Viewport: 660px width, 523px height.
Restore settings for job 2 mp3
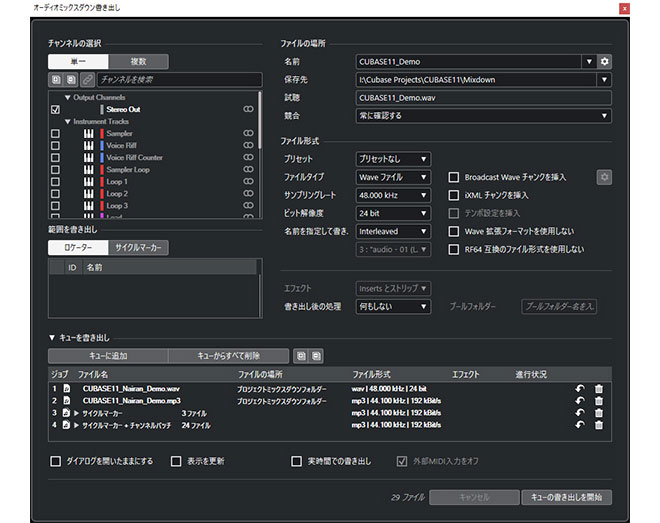580,401
